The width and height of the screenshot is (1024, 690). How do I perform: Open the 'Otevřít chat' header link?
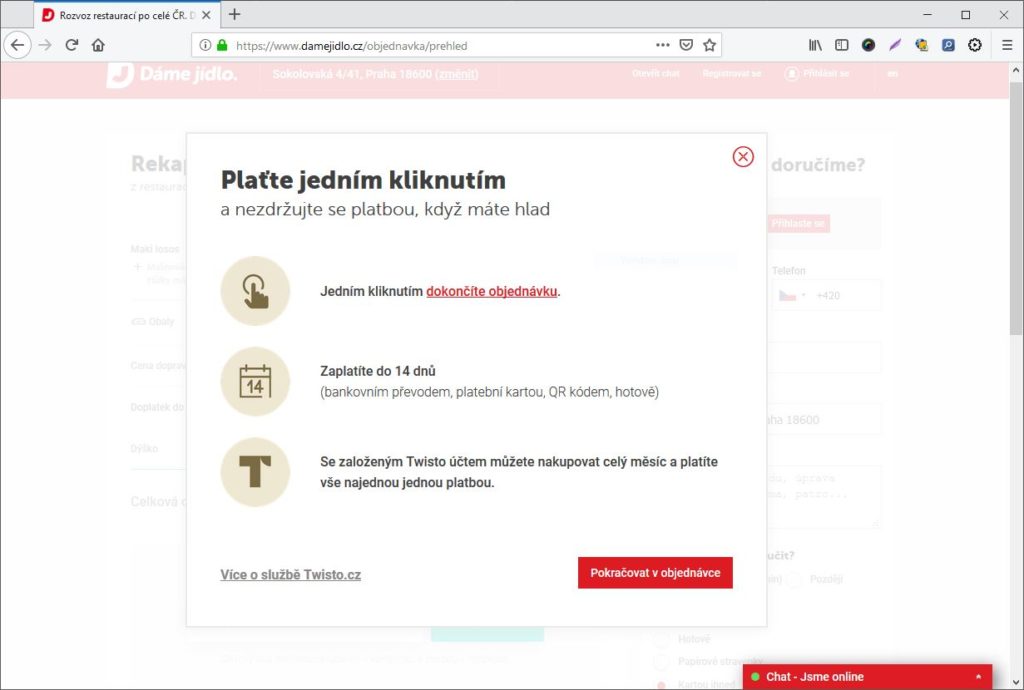[x=656, y=74]
